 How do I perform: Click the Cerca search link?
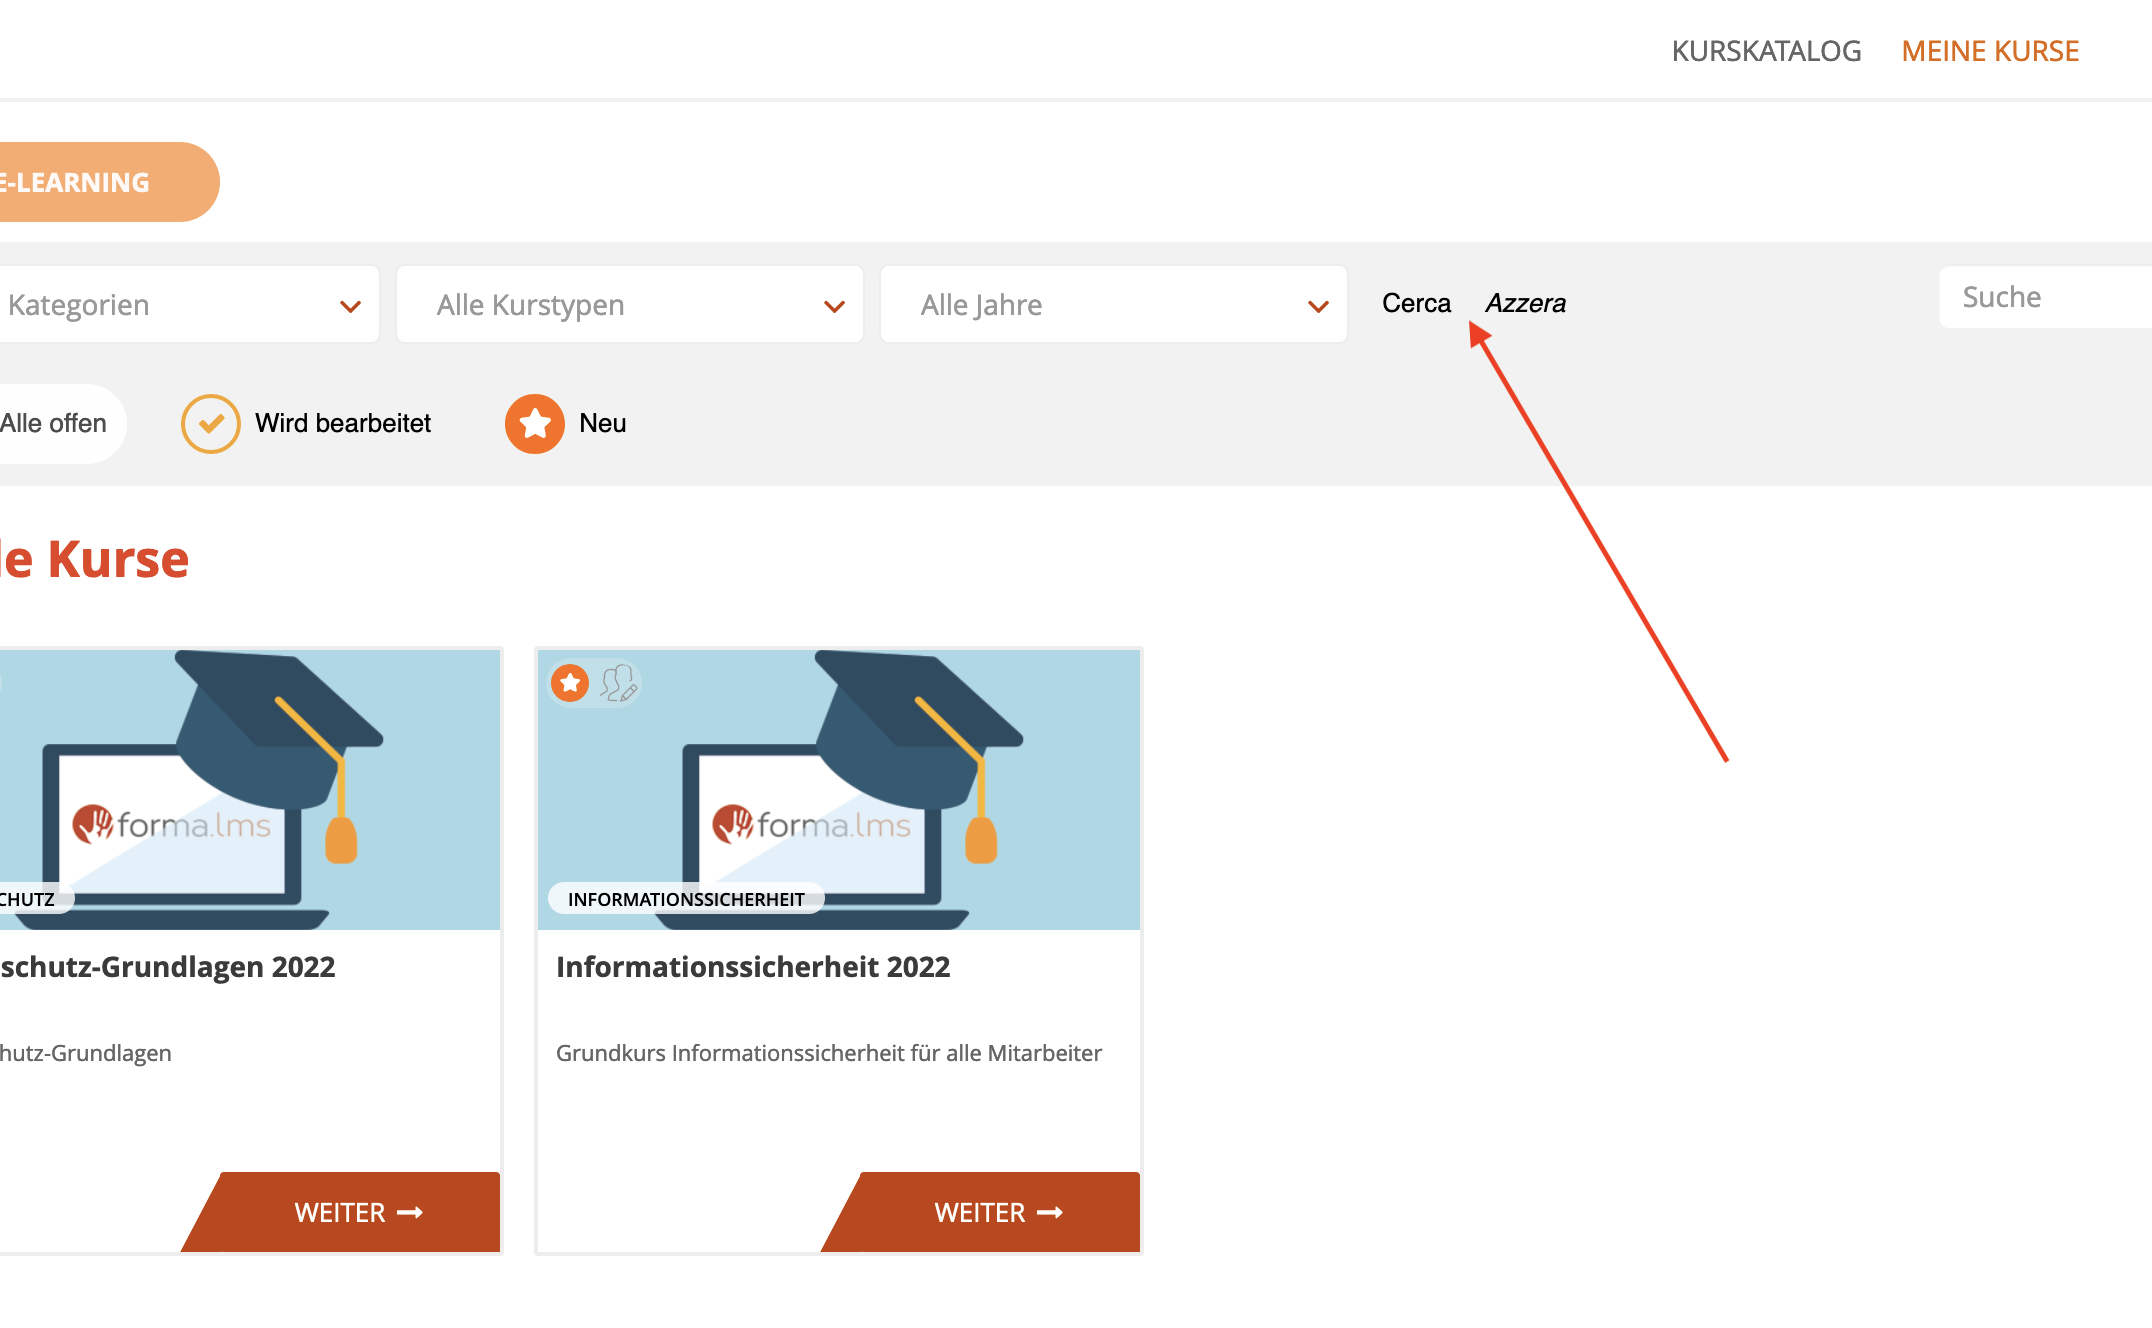1416,303
